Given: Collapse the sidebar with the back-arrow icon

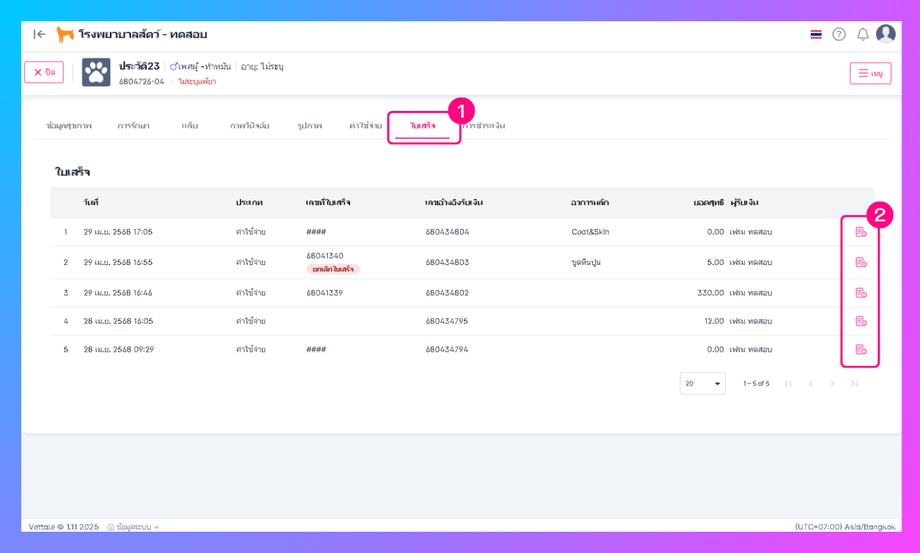Looking at the screenshot, I should [39, 35].
